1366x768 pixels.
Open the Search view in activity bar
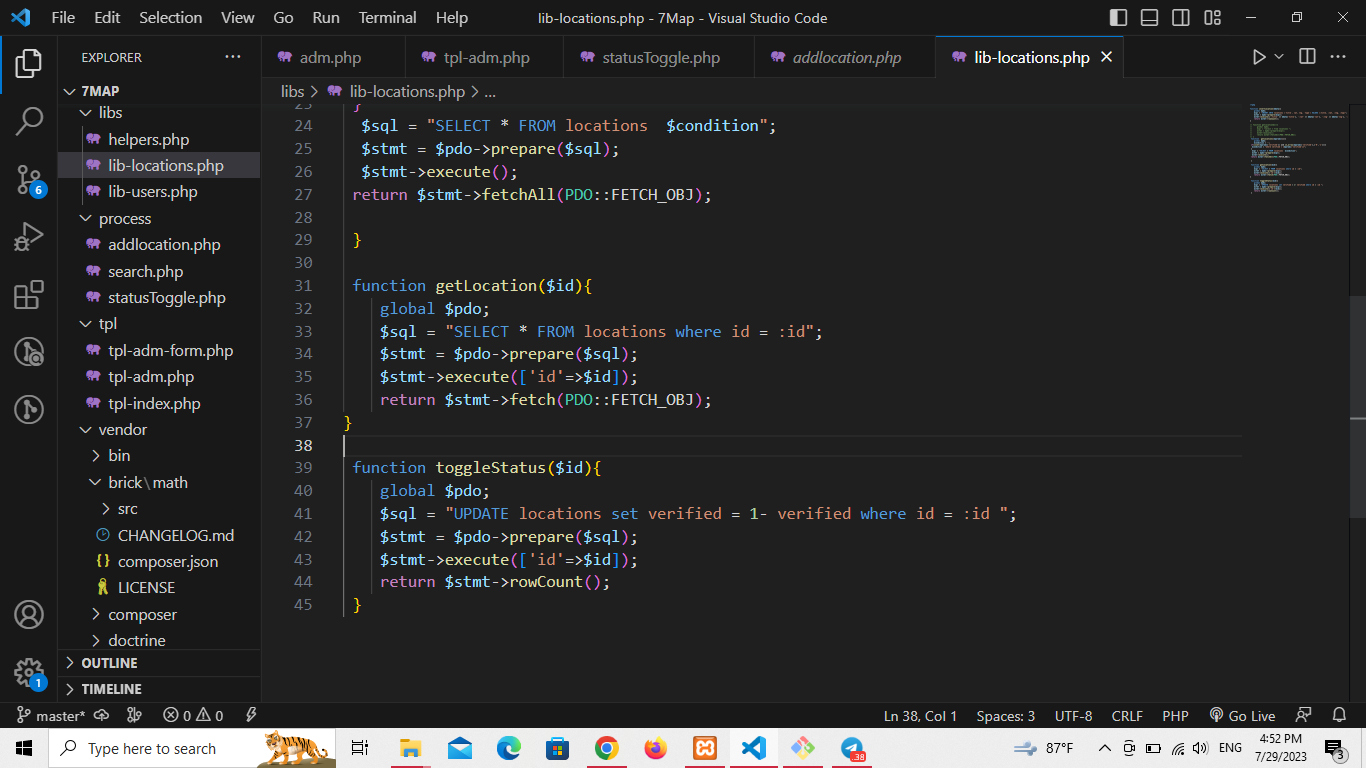pos(29,122)
